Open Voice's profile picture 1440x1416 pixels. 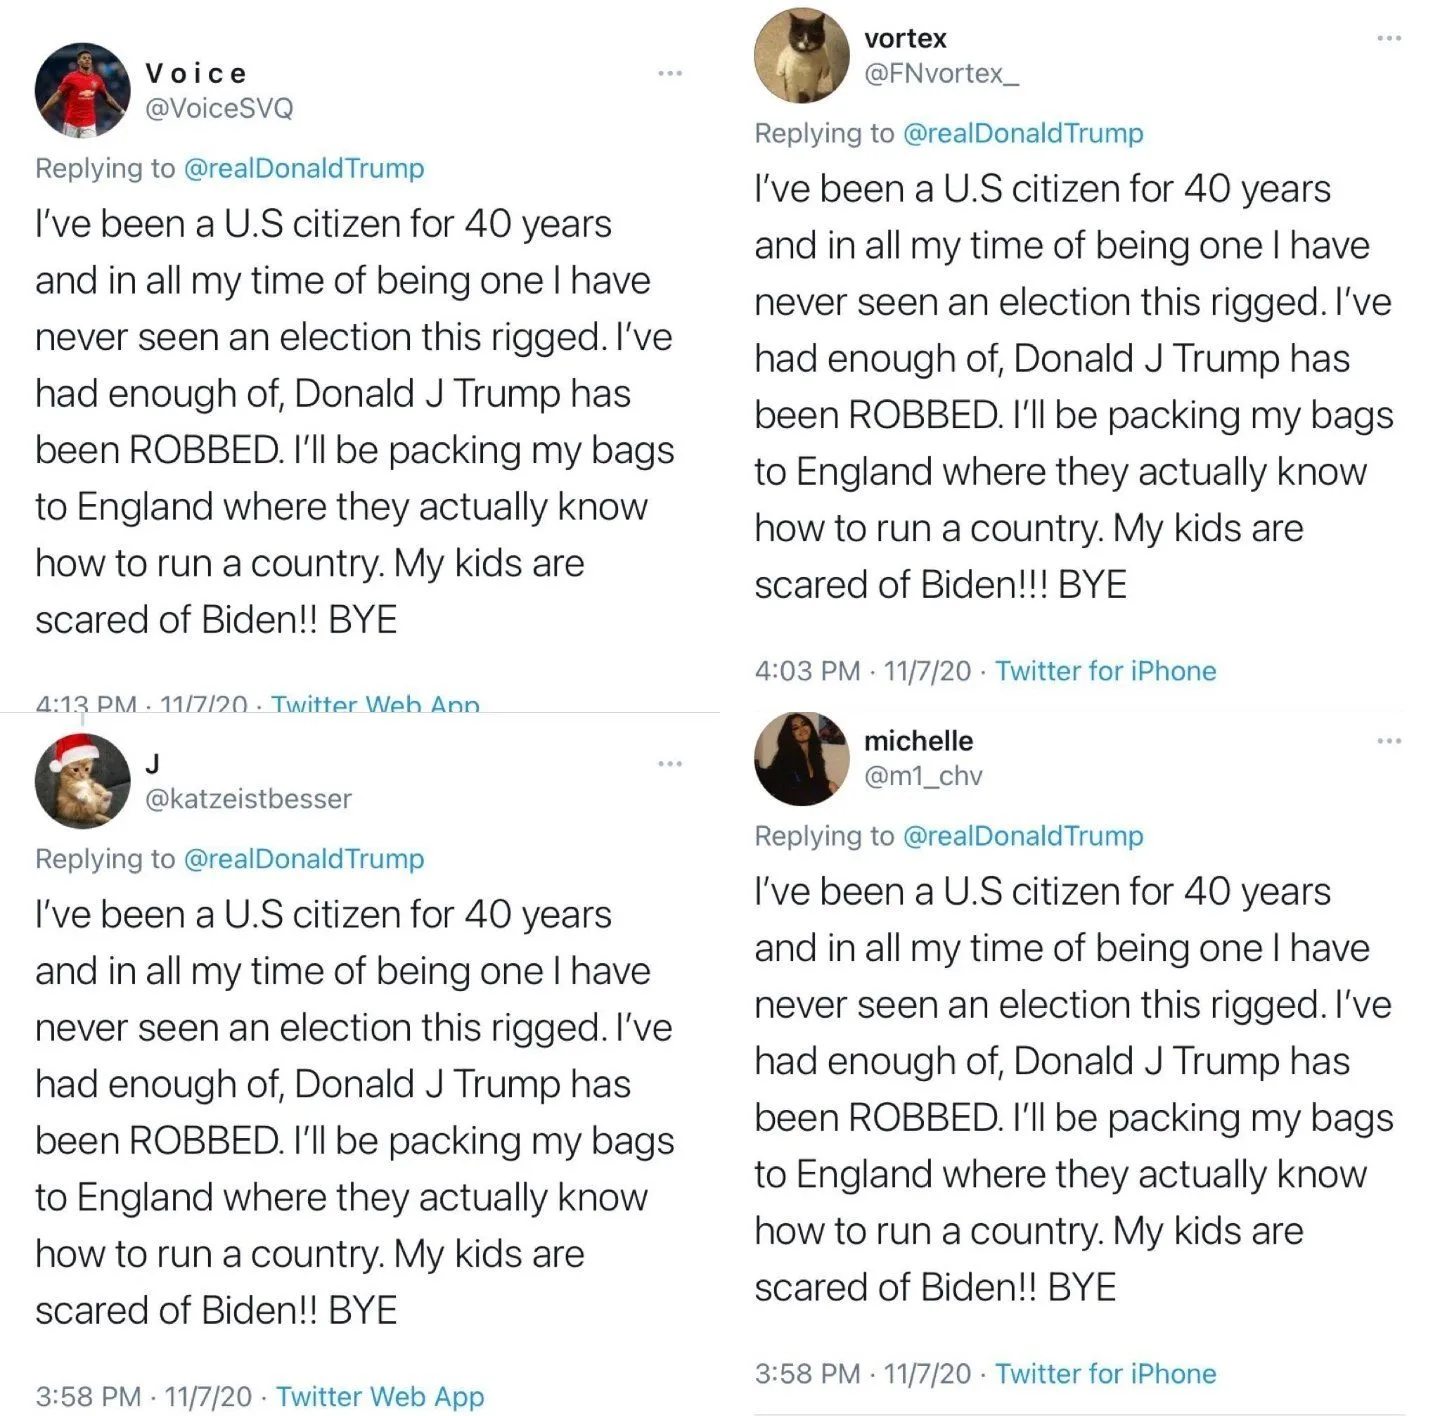click(x=82, y=90)
